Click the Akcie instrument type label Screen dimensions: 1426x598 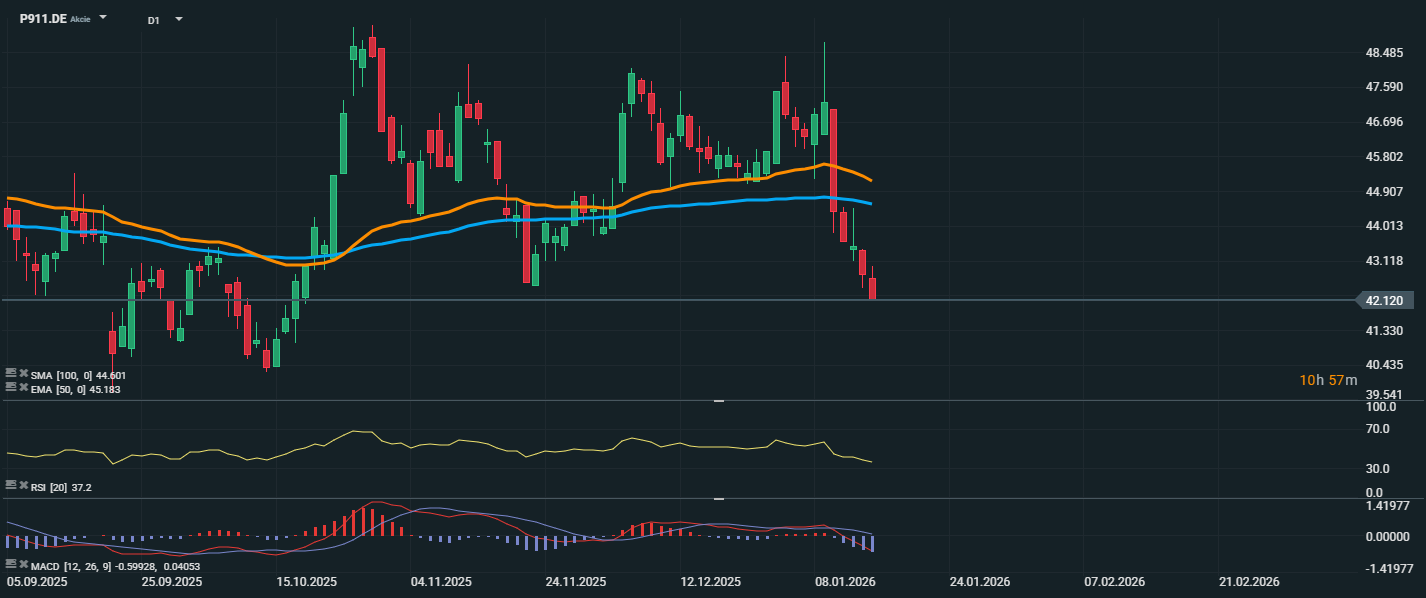(x=80, y=19)
